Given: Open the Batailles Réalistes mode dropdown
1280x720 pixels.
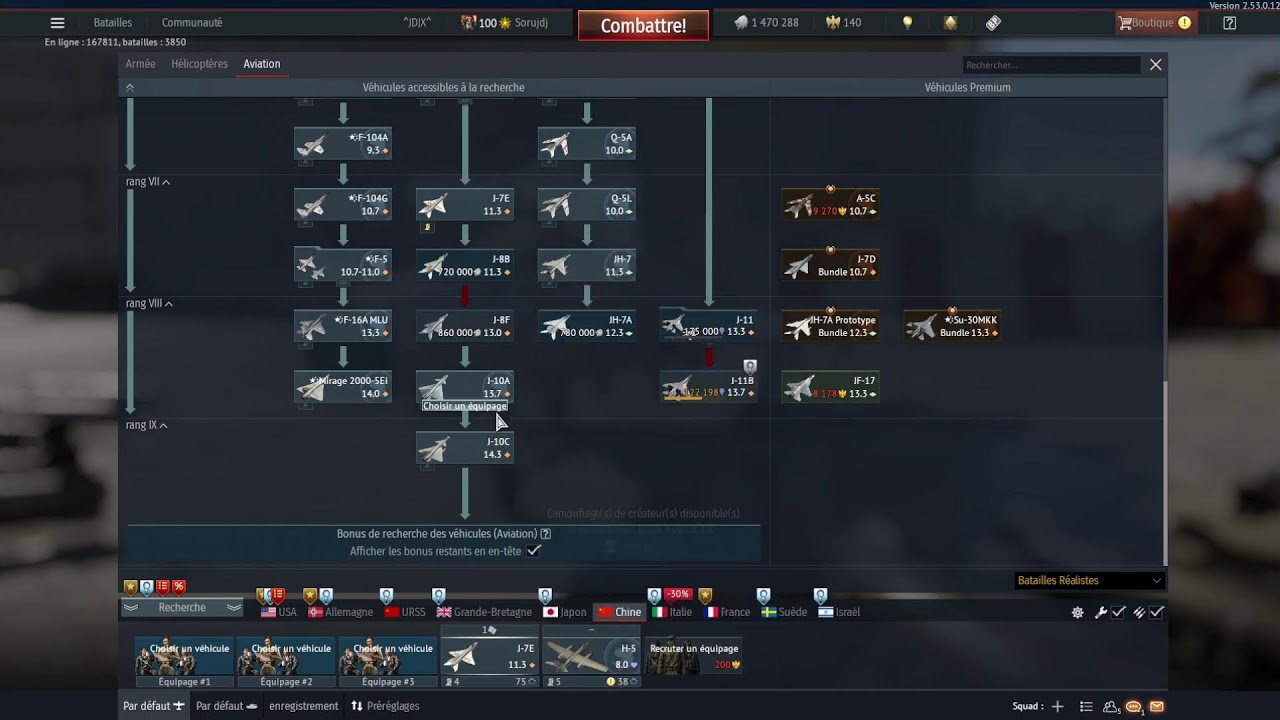Looking at the screenshot, I should pyautogui.click(x=1089, y=580).
